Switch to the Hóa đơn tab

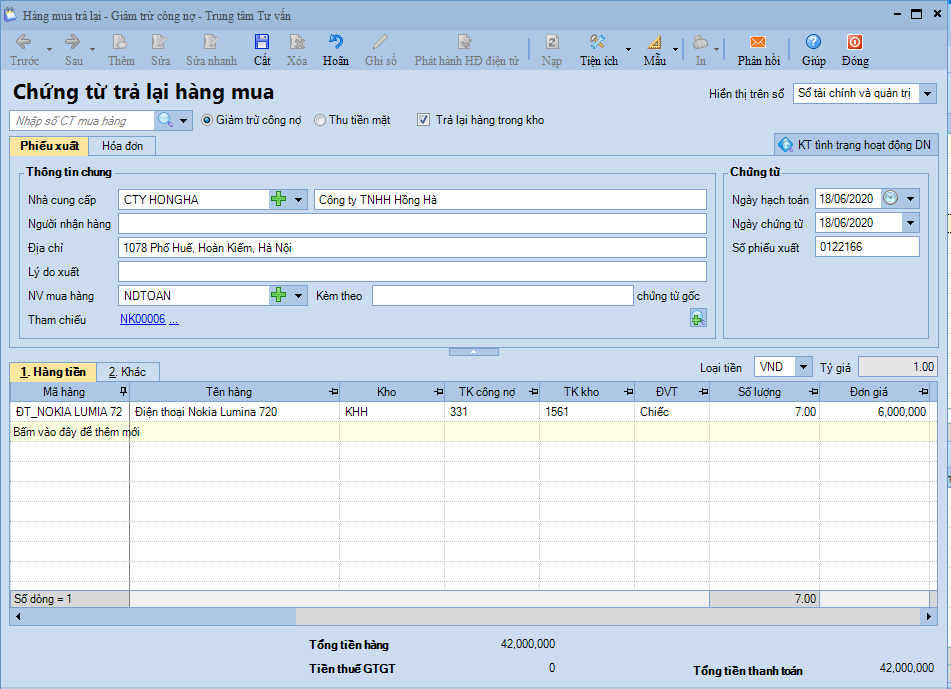[x=123, y=146]
